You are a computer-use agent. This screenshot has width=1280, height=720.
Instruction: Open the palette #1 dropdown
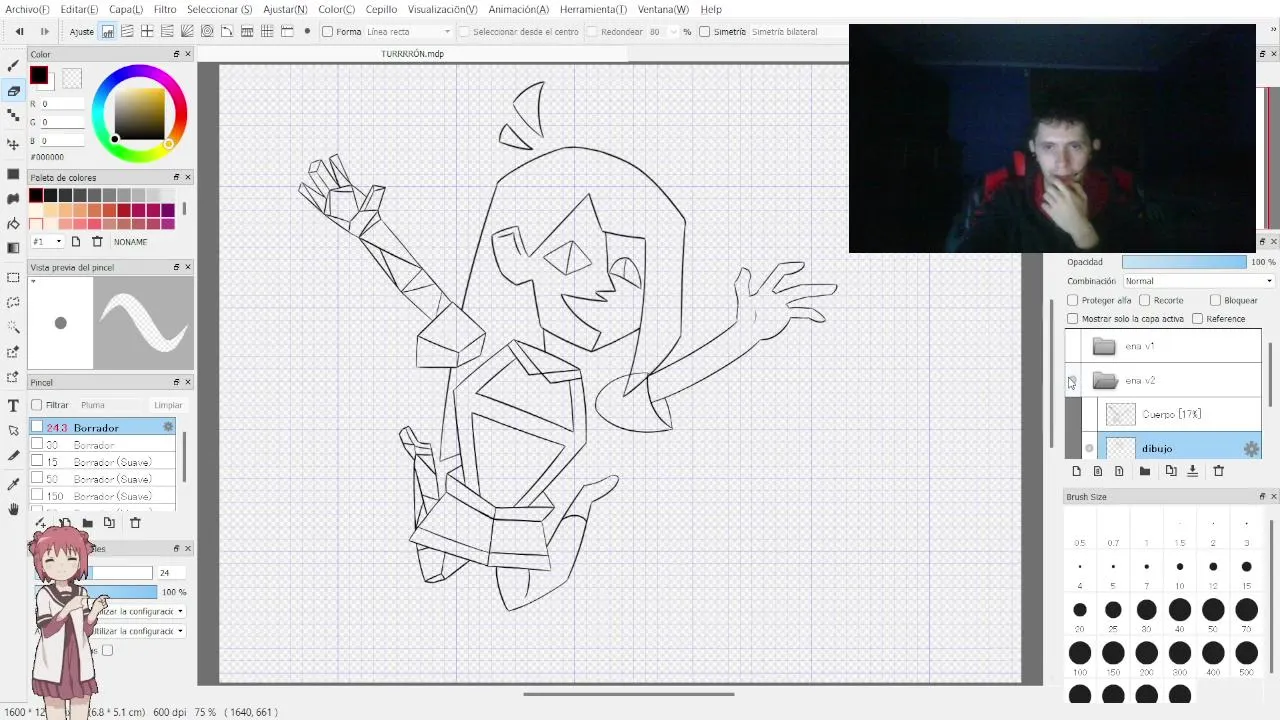[47, 242]
